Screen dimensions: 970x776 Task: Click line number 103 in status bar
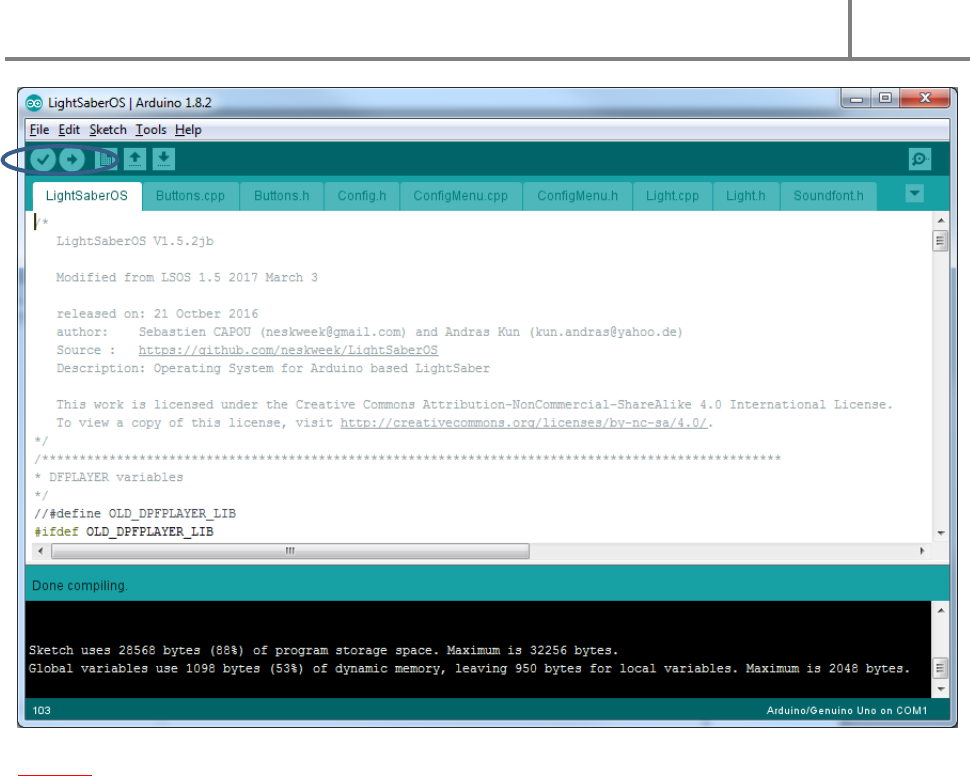(41, 710)
